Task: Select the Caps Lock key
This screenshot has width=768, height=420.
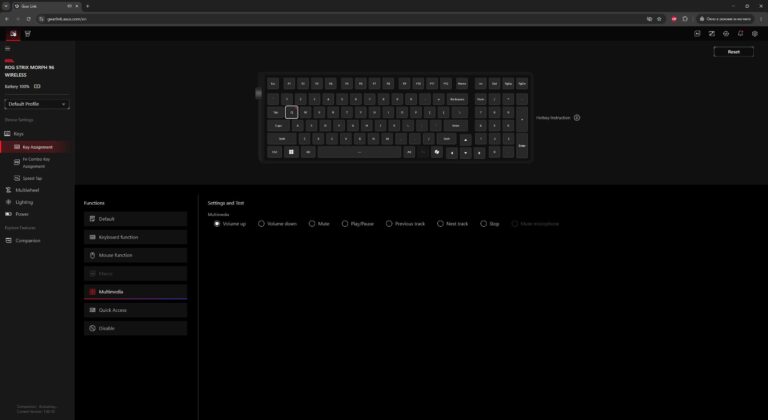Action: tap(279, 126)
